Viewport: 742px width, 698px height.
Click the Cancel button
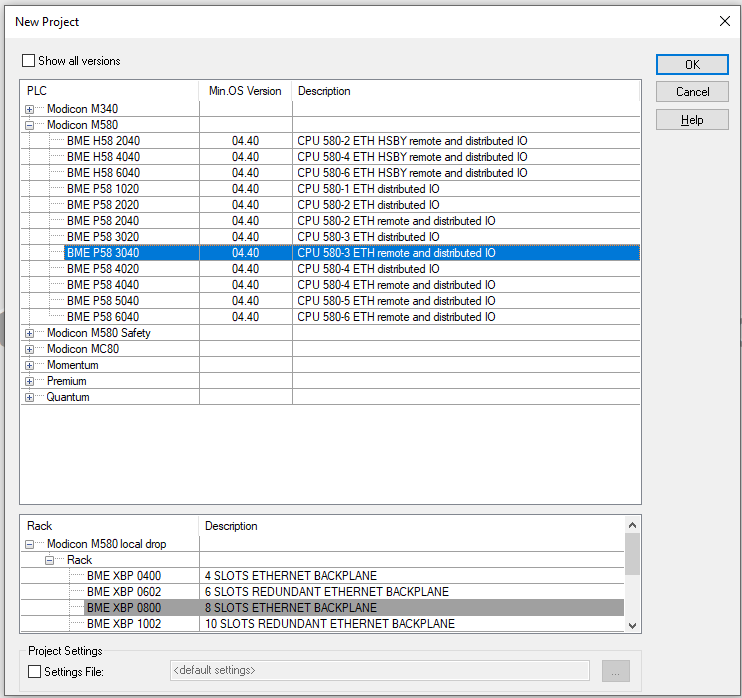pos(692,92)
